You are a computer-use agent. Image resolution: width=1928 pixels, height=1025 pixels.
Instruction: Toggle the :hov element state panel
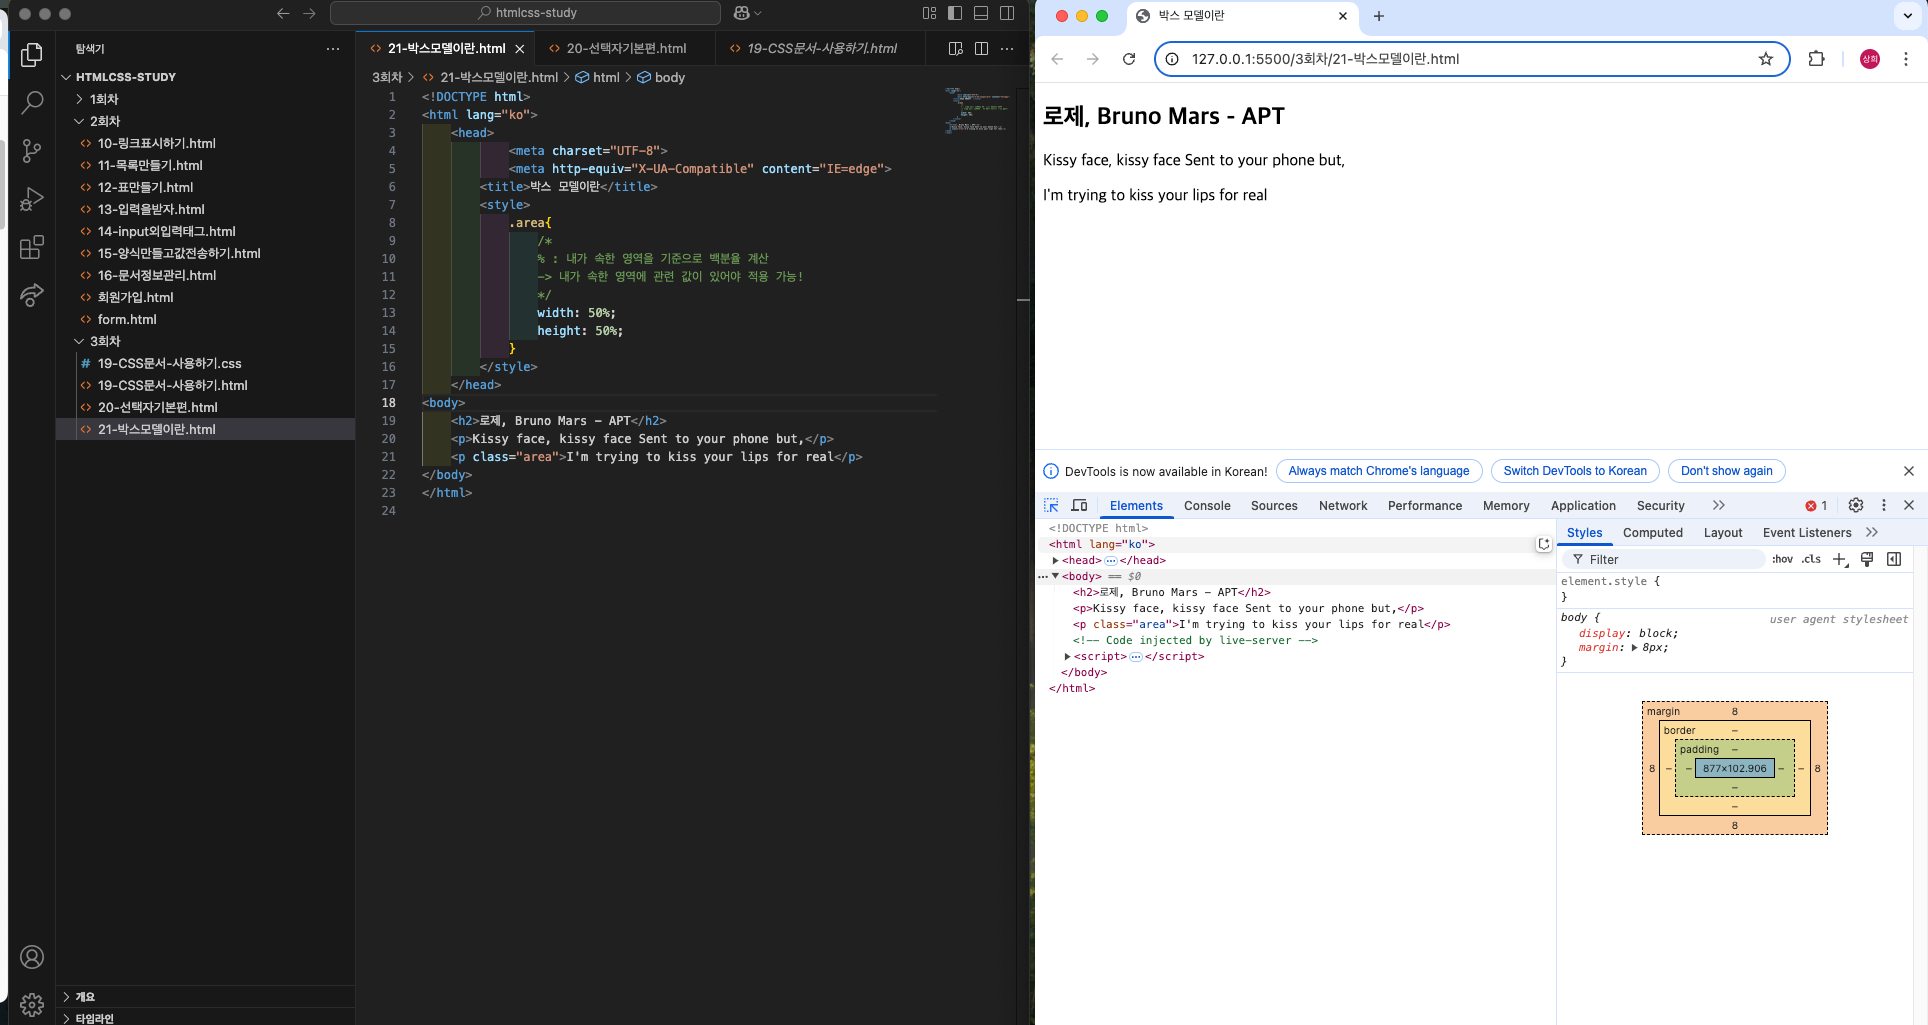(x=1782, y=559)
